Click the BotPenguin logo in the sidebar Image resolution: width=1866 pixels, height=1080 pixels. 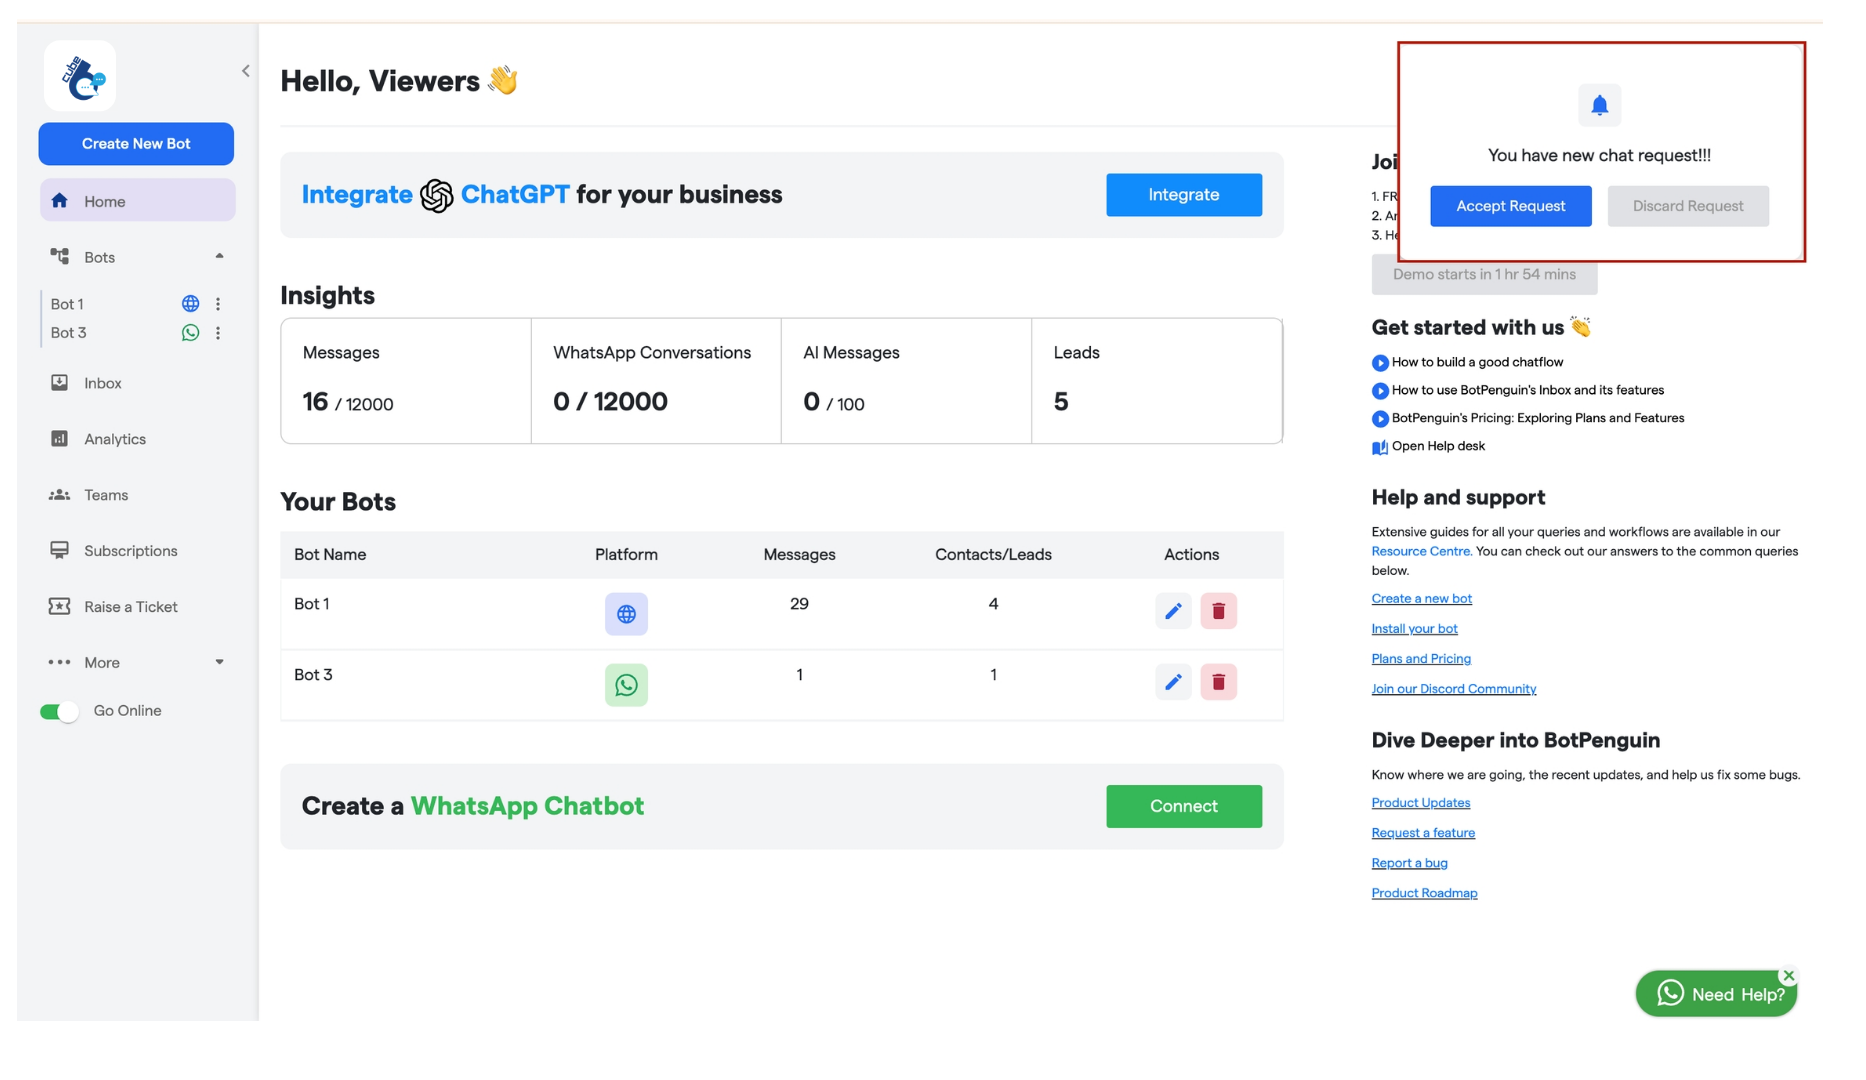pos(80,76)
